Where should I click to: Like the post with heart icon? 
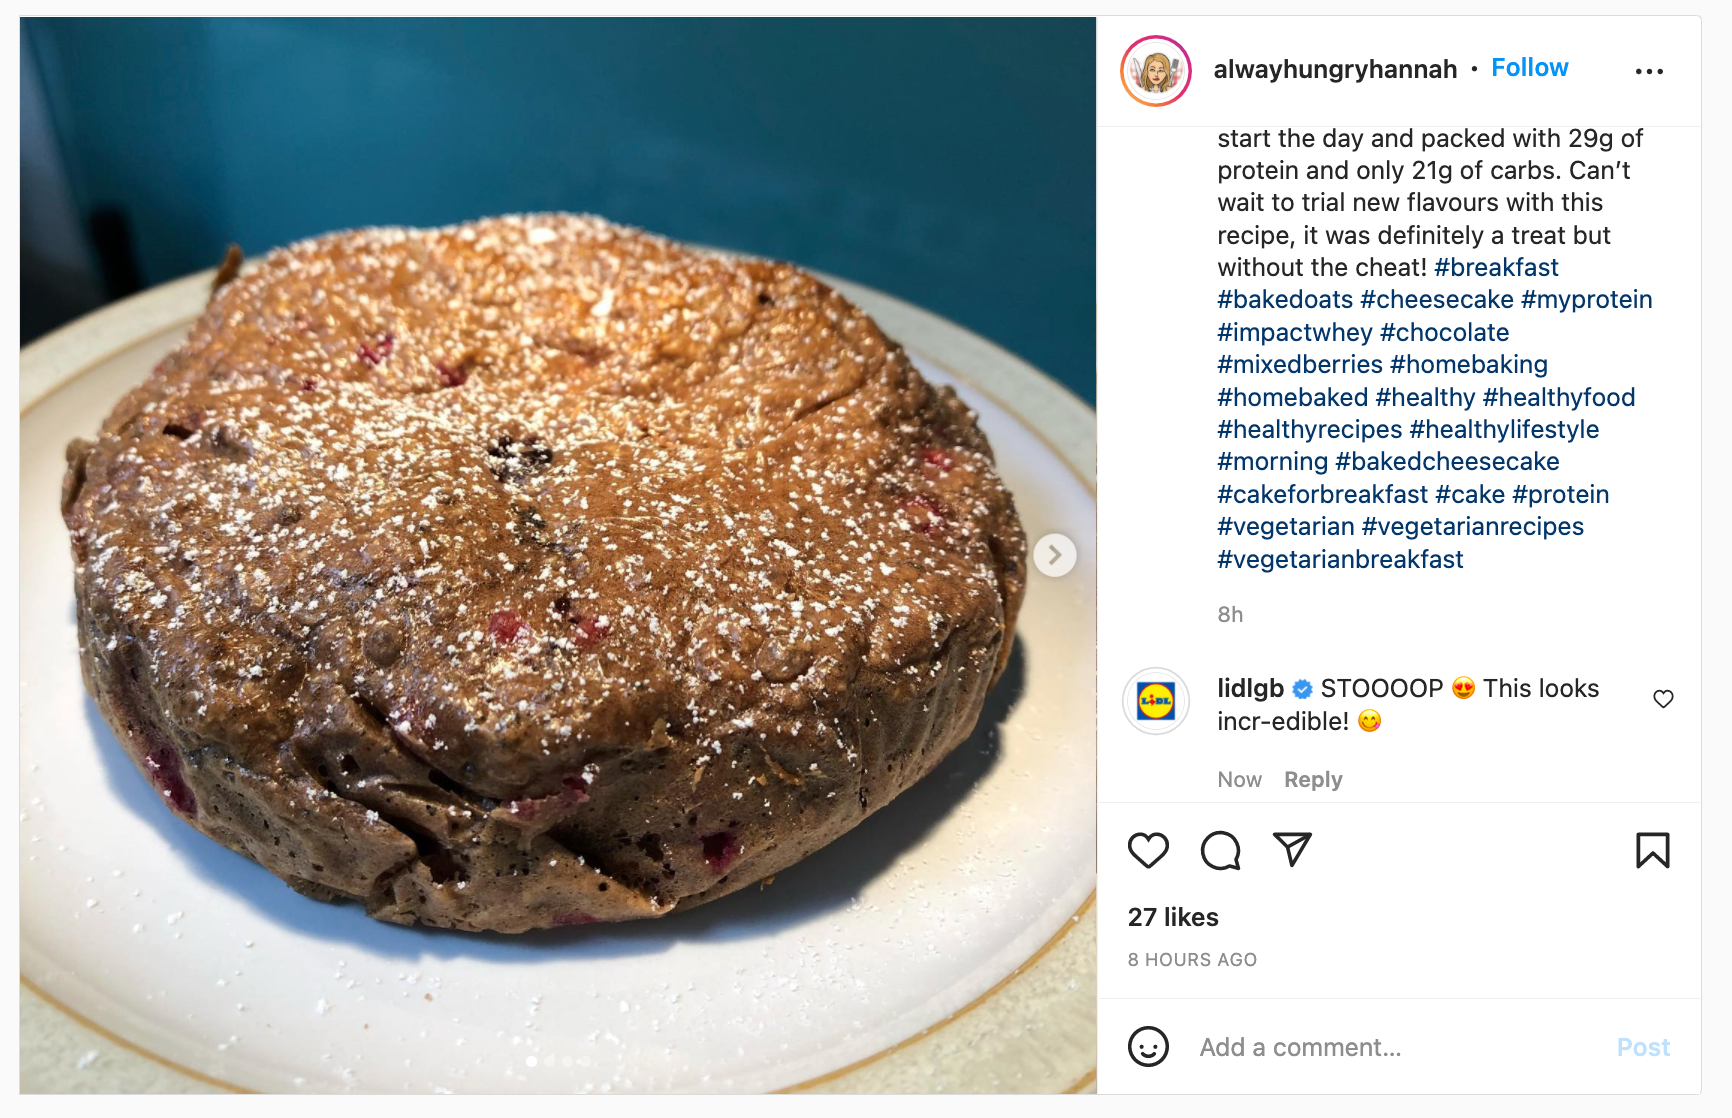pos(1148,850)
